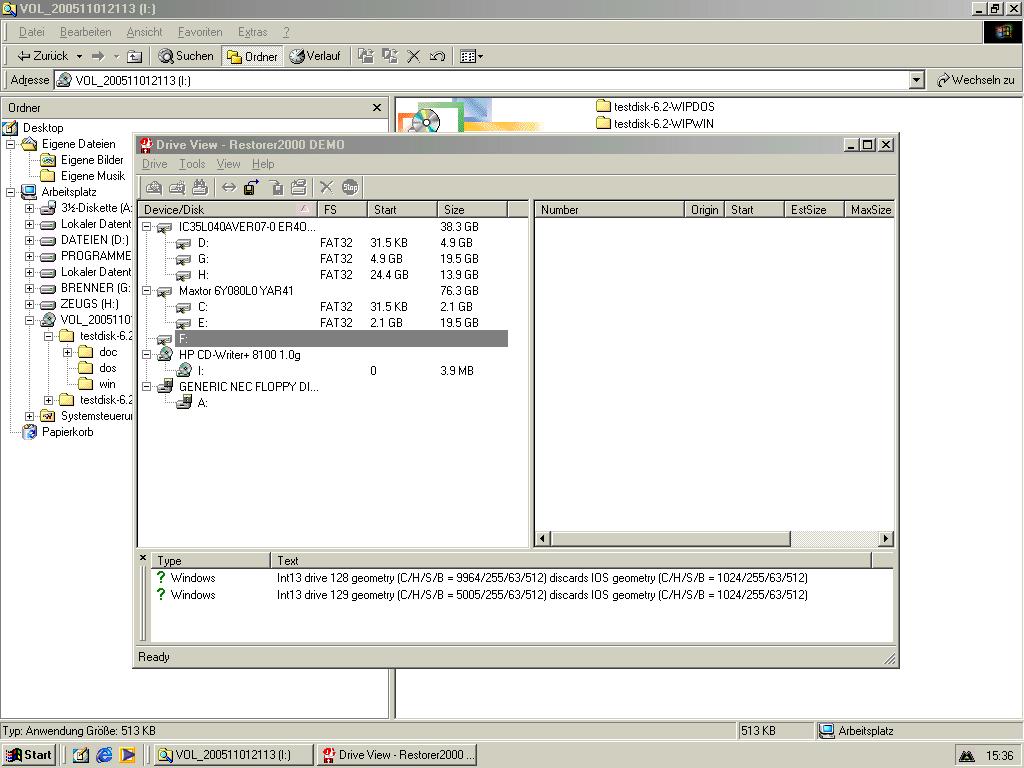Click the Suchen search button in Explorer
Image resolution: width=1024 pixels, height=768 pixels.
click(x=186, y=56)
